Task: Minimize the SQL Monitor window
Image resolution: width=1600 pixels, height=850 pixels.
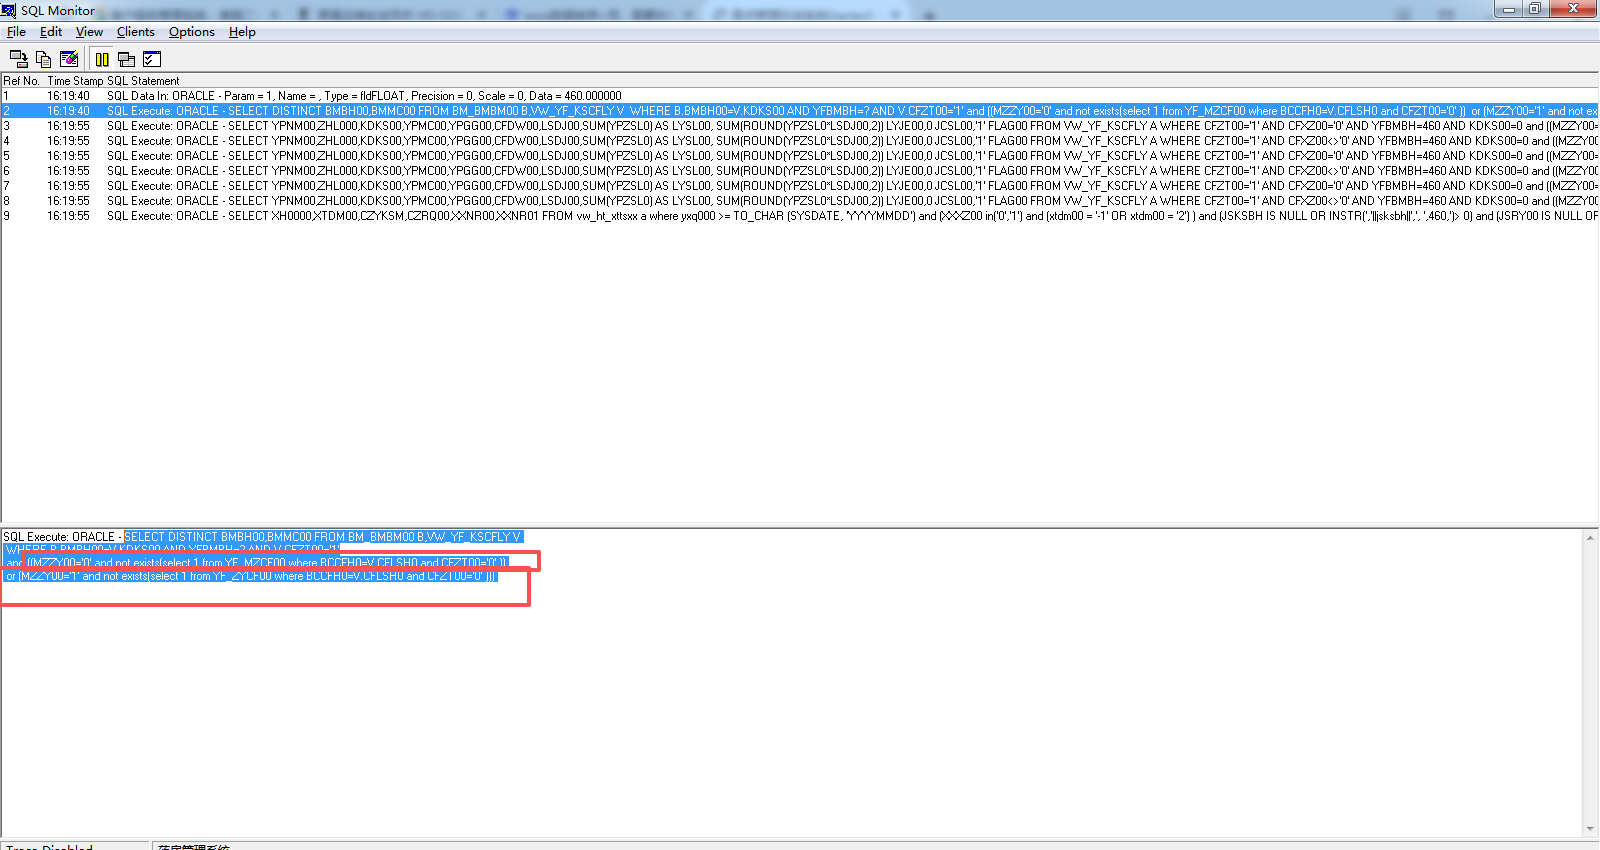Action: 1508,9
